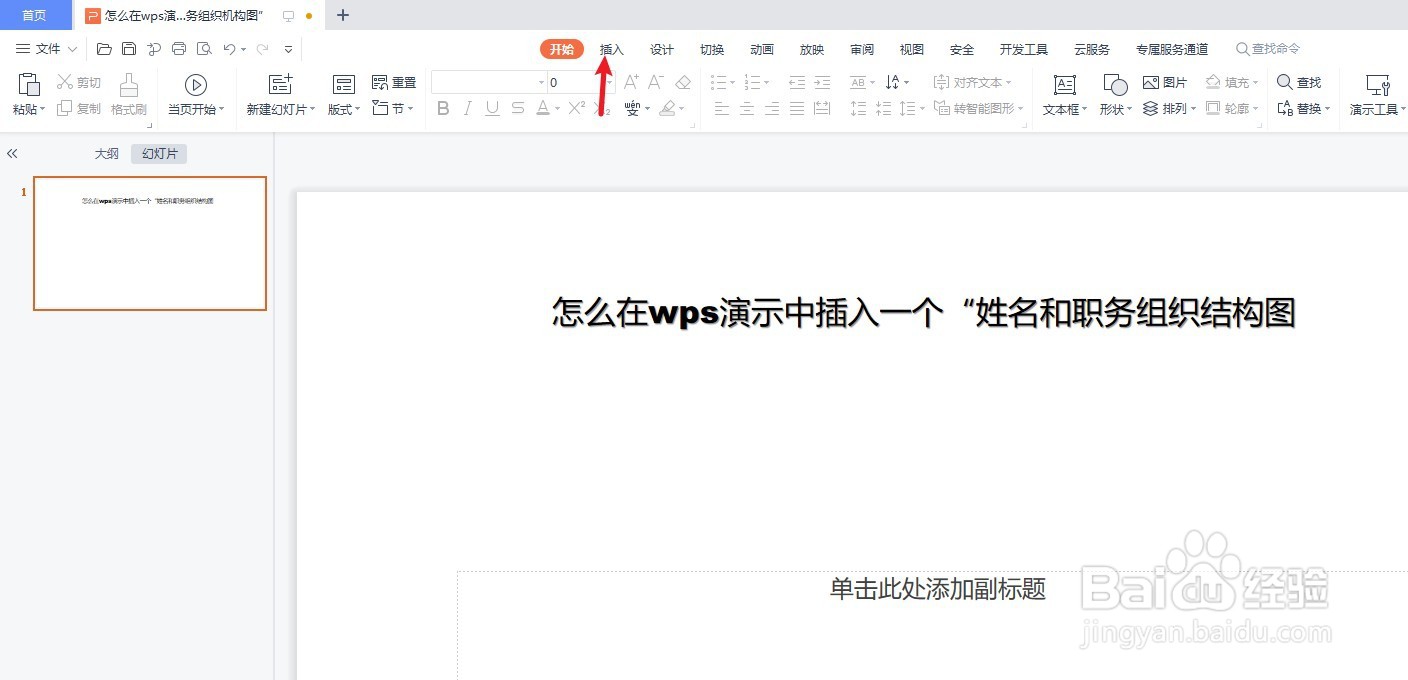This screenshot has width=1408, height=680.
Task: Click the subtitle placeholder 单击此处添加副标题
Action: pyautogui.click(x=937, y=589)
